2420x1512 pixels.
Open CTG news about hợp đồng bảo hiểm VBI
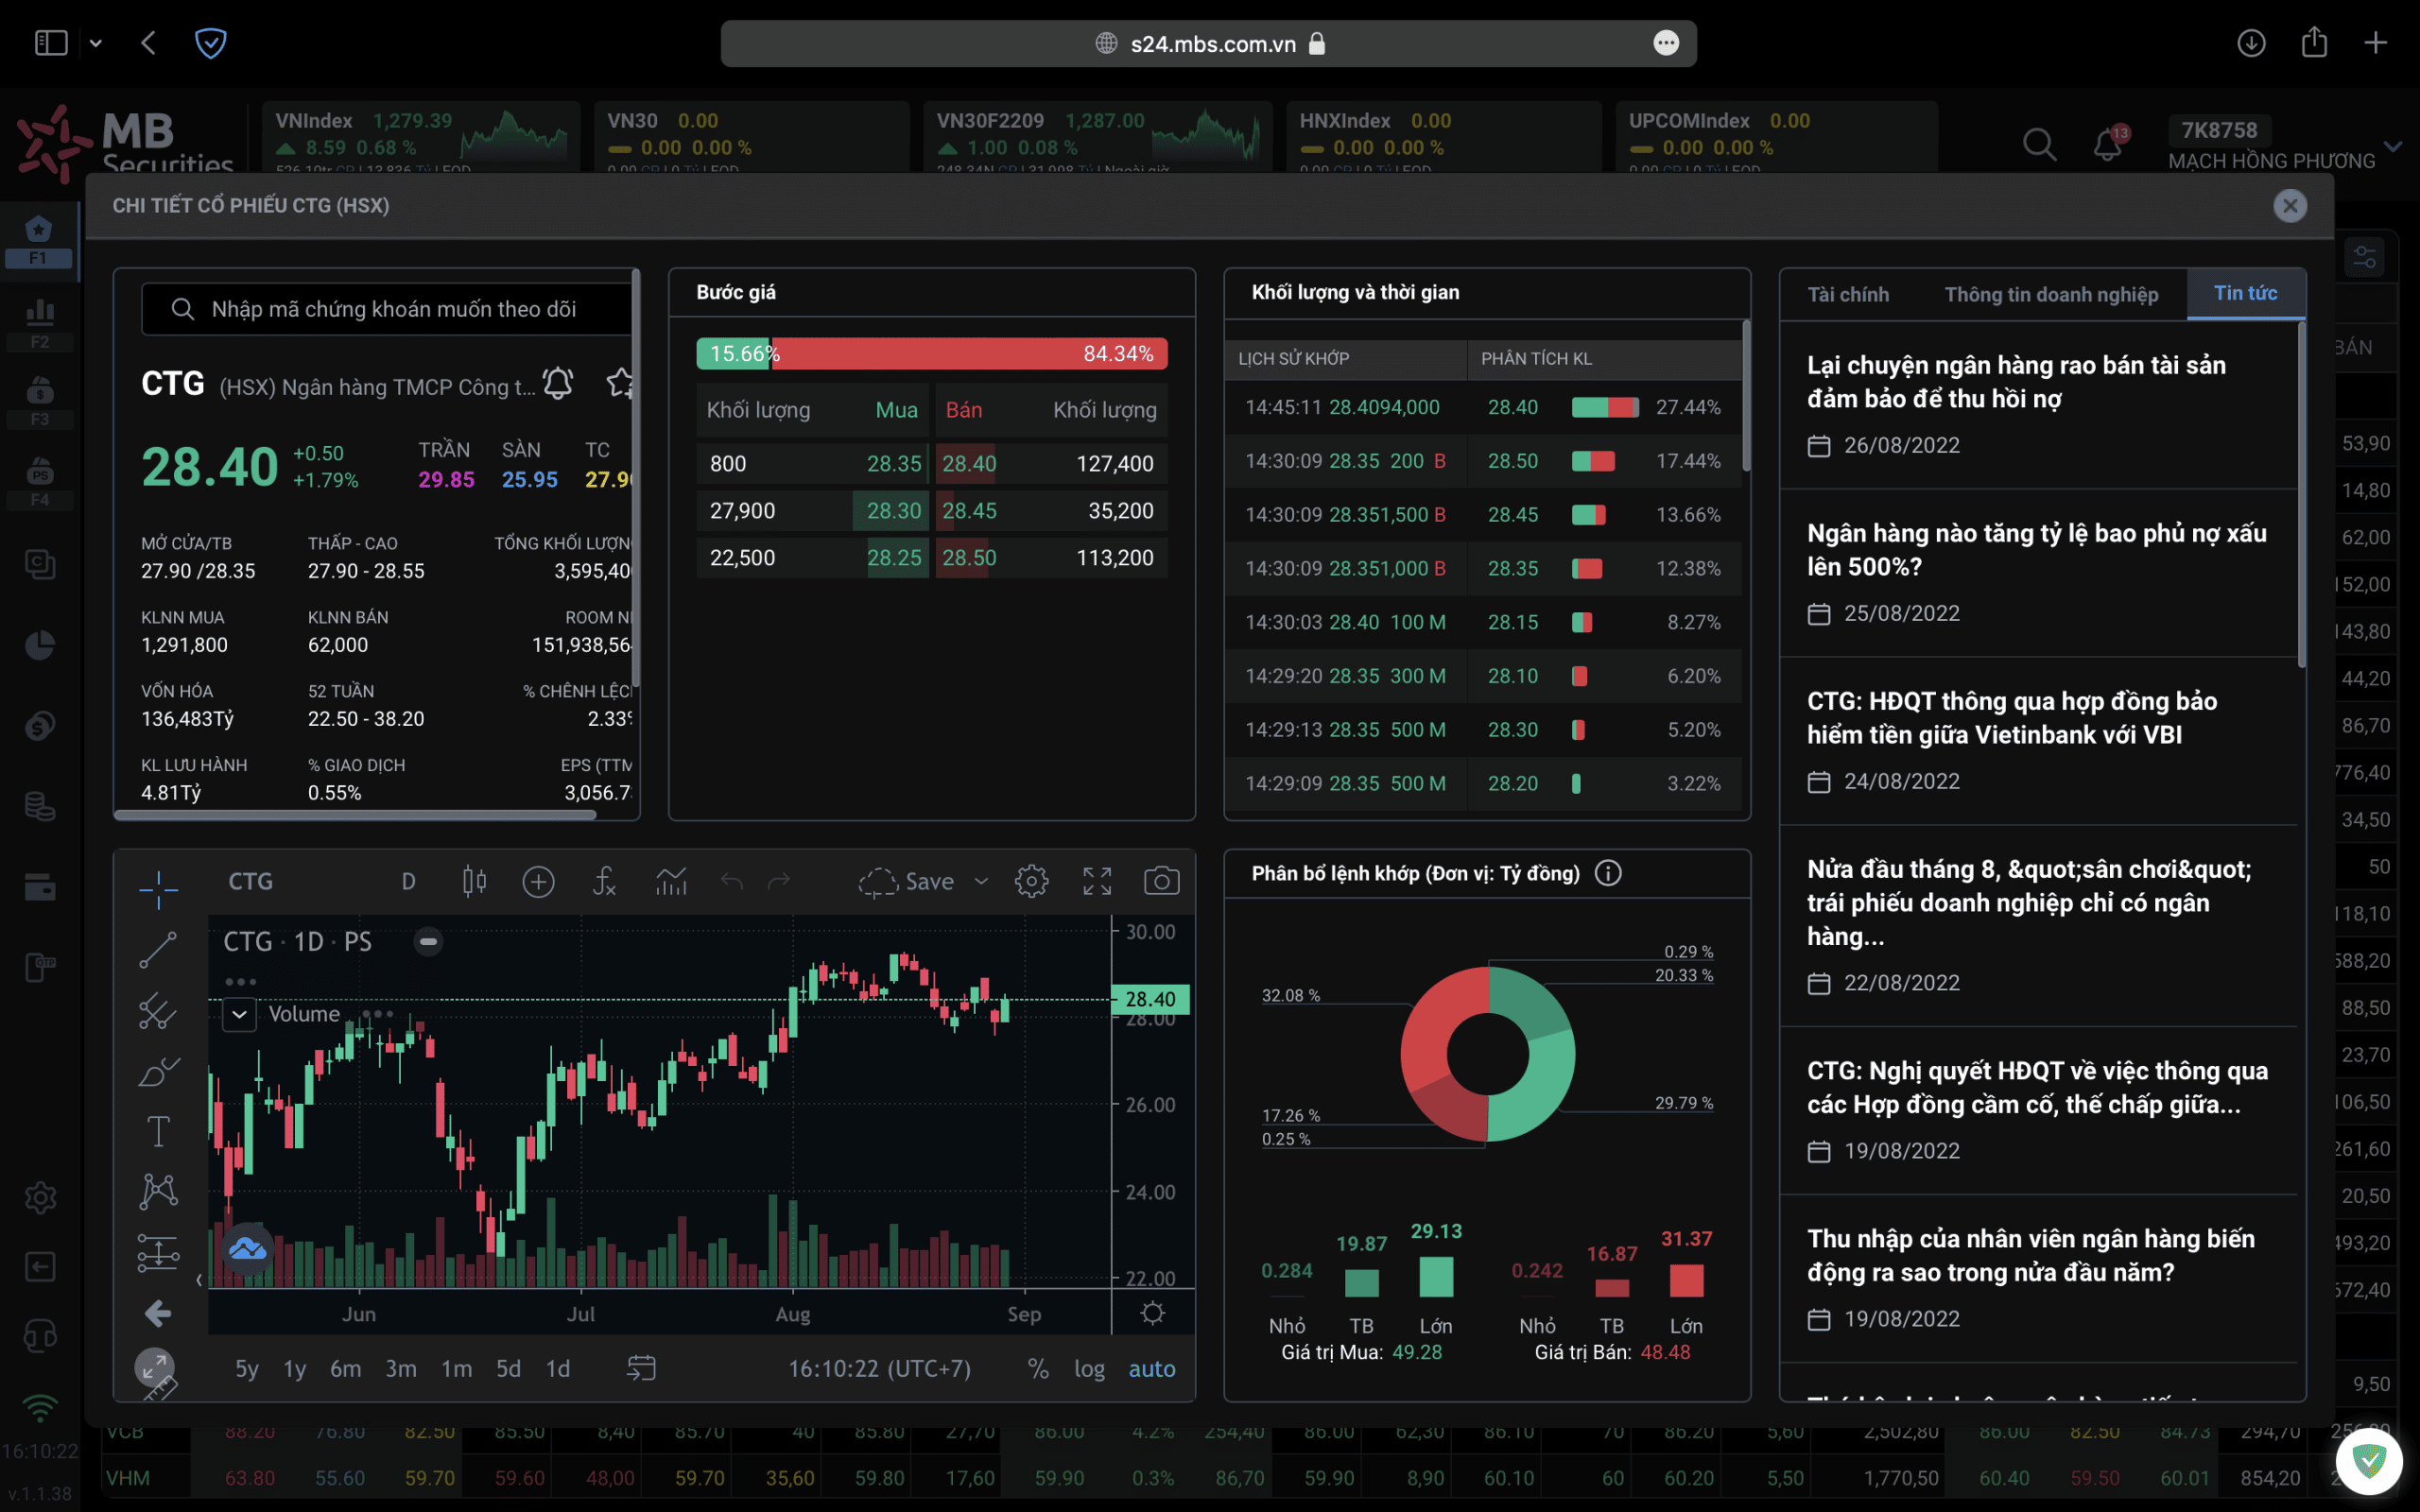pos(2012,717)
